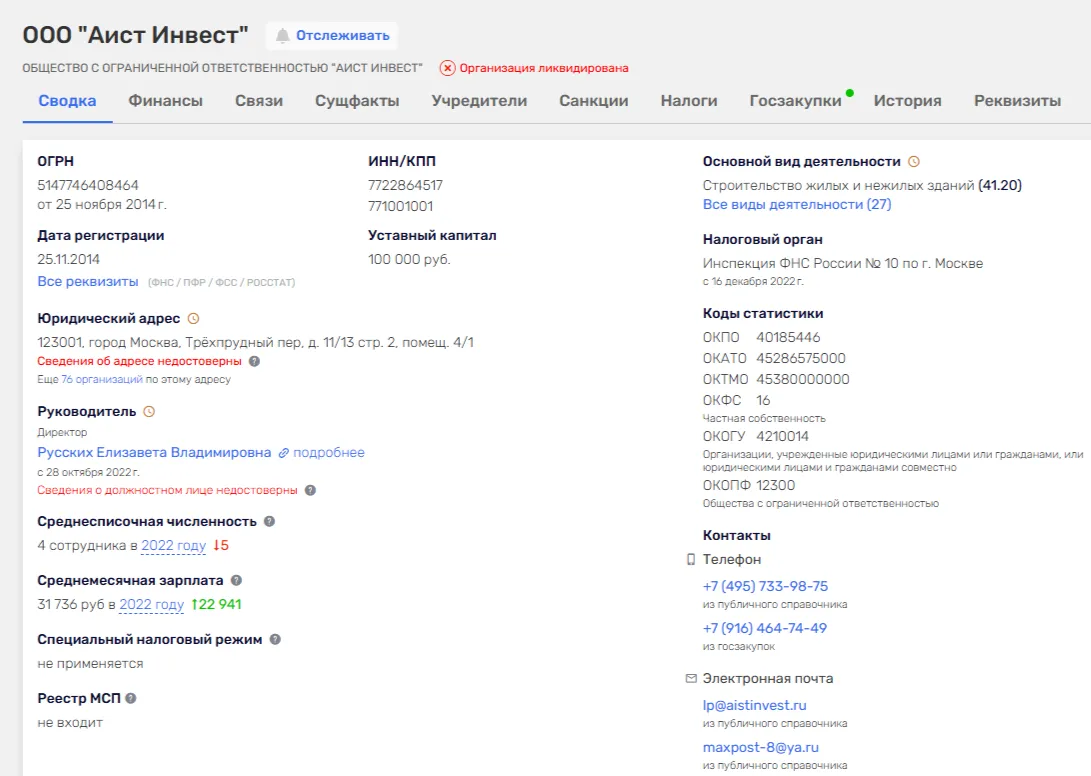Click clock icon next to Основной вид деятельности
The height and width of the screenshot is (776, 1091).
[x=914, y=161]
